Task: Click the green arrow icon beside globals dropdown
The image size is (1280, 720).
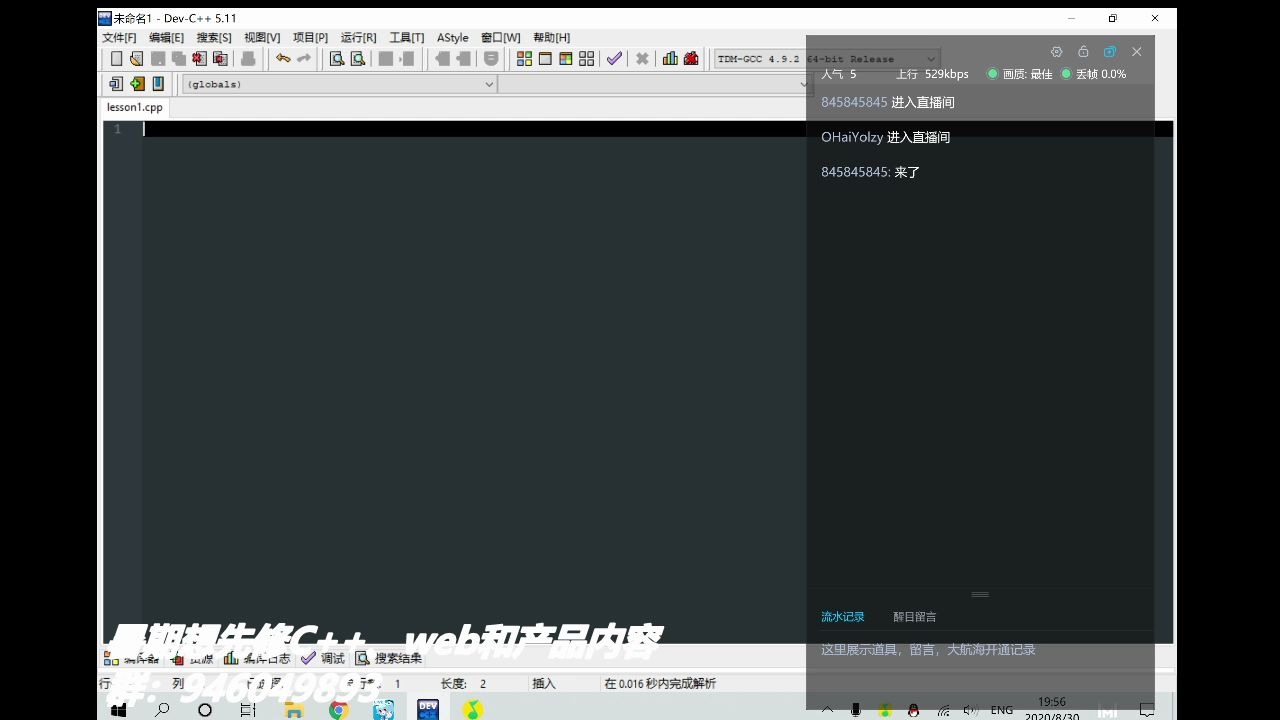Action: tap(137, 84)
